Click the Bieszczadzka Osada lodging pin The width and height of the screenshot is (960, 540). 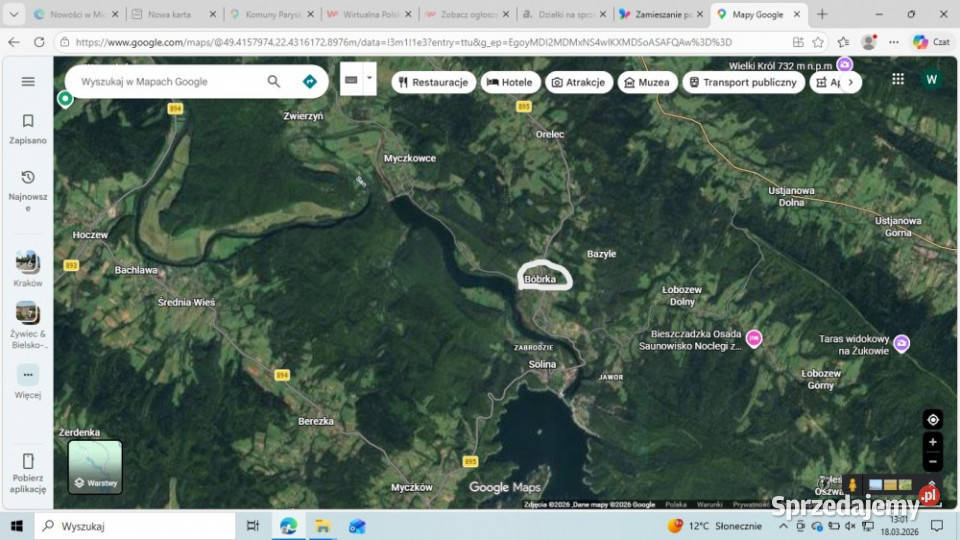point(754,338)
